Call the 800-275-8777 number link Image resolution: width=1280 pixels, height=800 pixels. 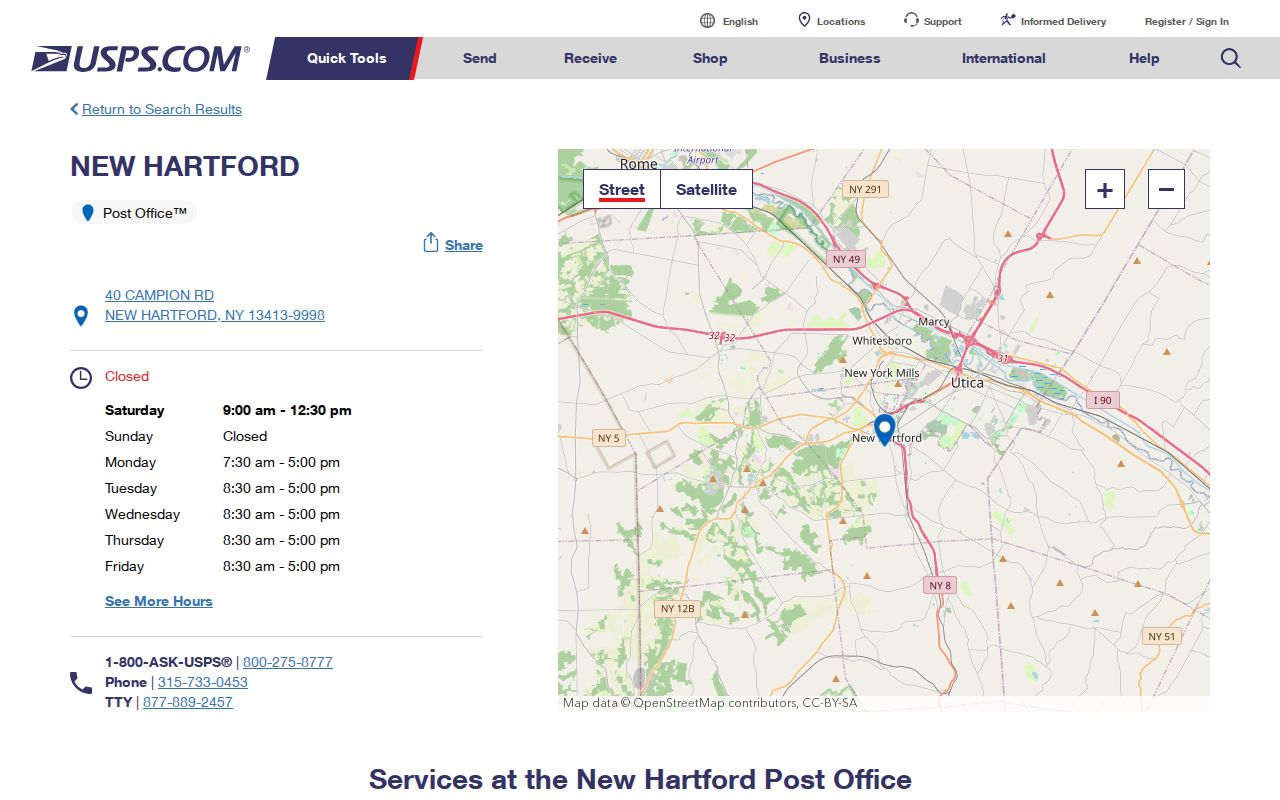(x=288, y=662)
